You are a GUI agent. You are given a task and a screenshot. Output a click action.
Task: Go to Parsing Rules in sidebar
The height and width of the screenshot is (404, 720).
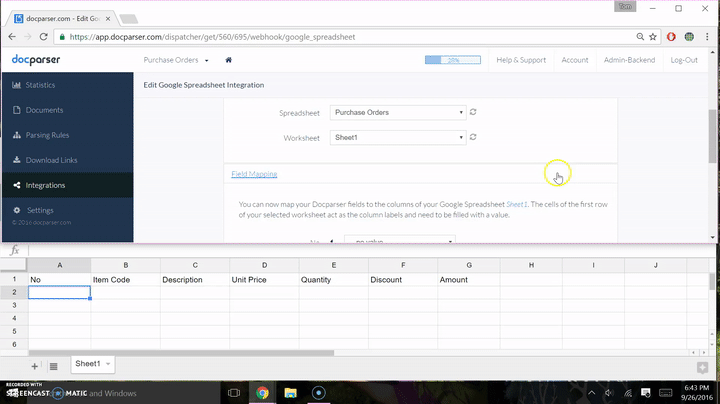47,135
